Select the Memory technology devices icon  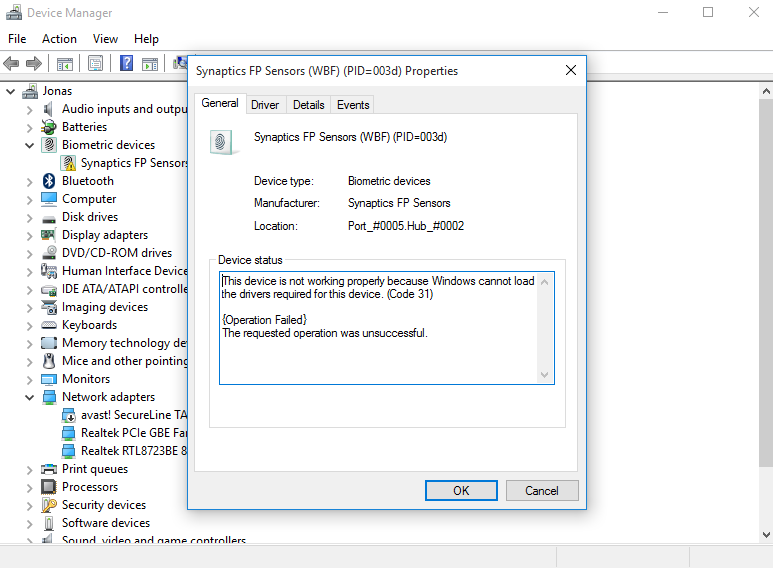(x=49, y=343)
